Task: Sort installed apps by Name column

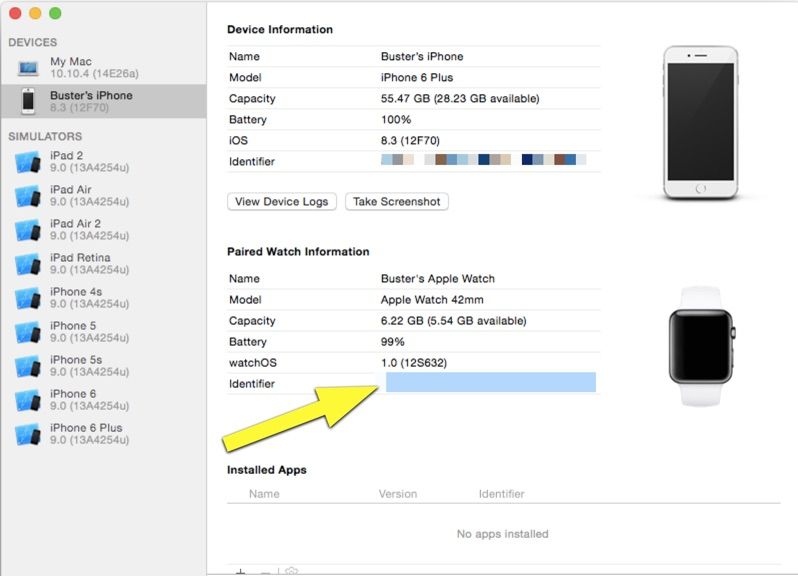Action: coord(264,494)
